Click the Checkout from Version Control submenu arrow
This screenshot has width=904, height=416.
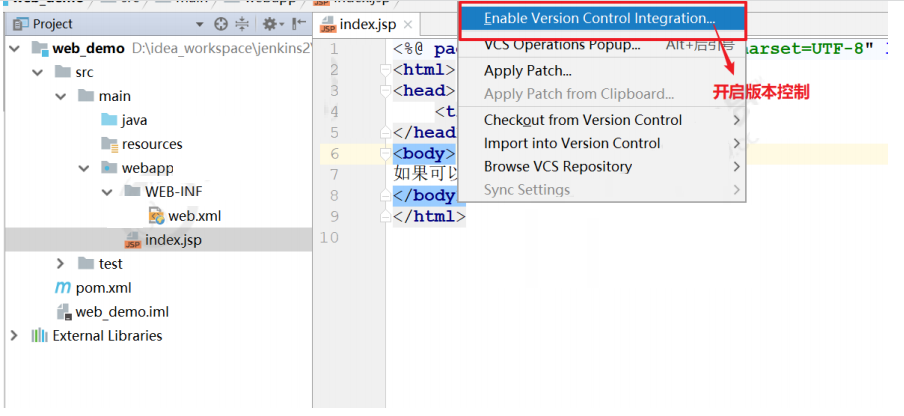pos(736,120)
